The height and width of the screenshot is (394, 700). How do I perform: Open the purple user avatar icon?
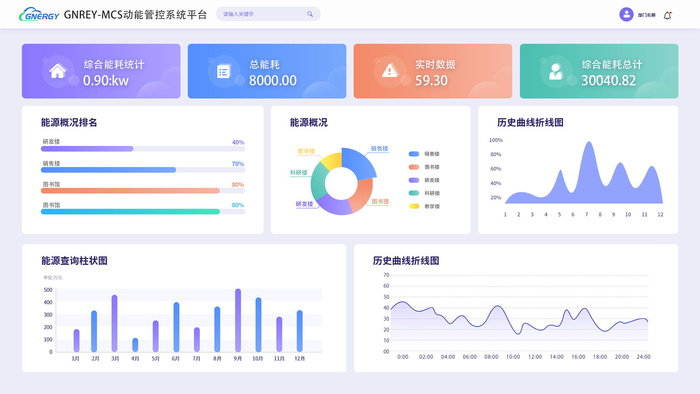tap(626, 14)
